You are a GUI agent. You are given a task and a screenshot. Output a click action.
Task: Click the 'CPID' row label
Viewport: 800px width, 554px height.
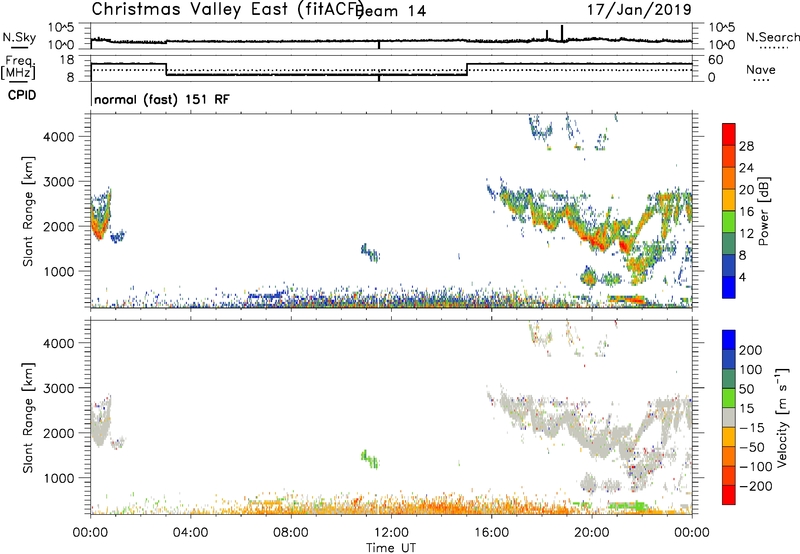[22, 95]
